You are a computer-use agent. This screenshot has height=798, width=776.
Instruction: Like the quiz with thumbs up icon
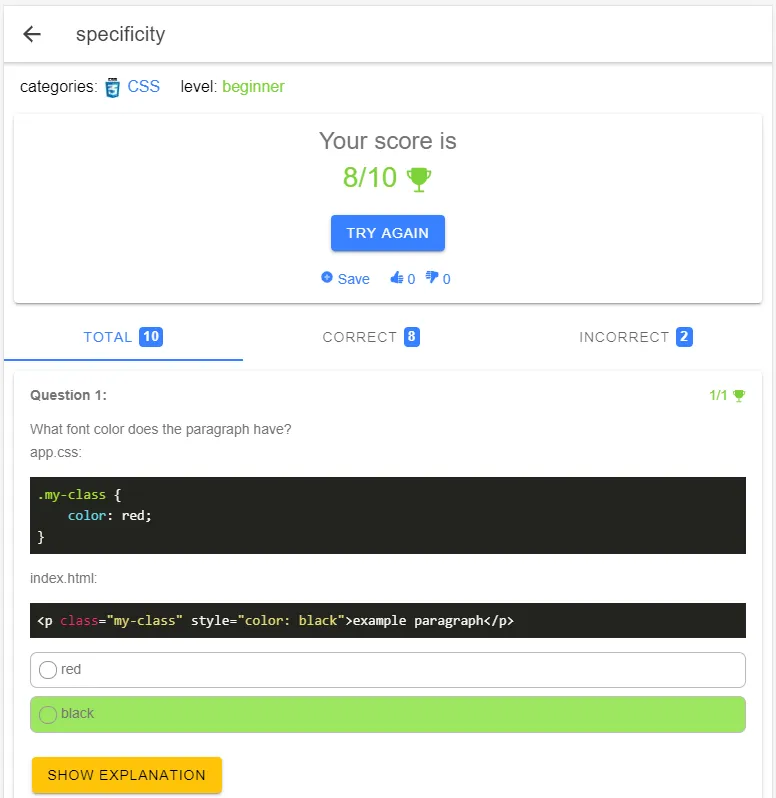tap(397, 277)
